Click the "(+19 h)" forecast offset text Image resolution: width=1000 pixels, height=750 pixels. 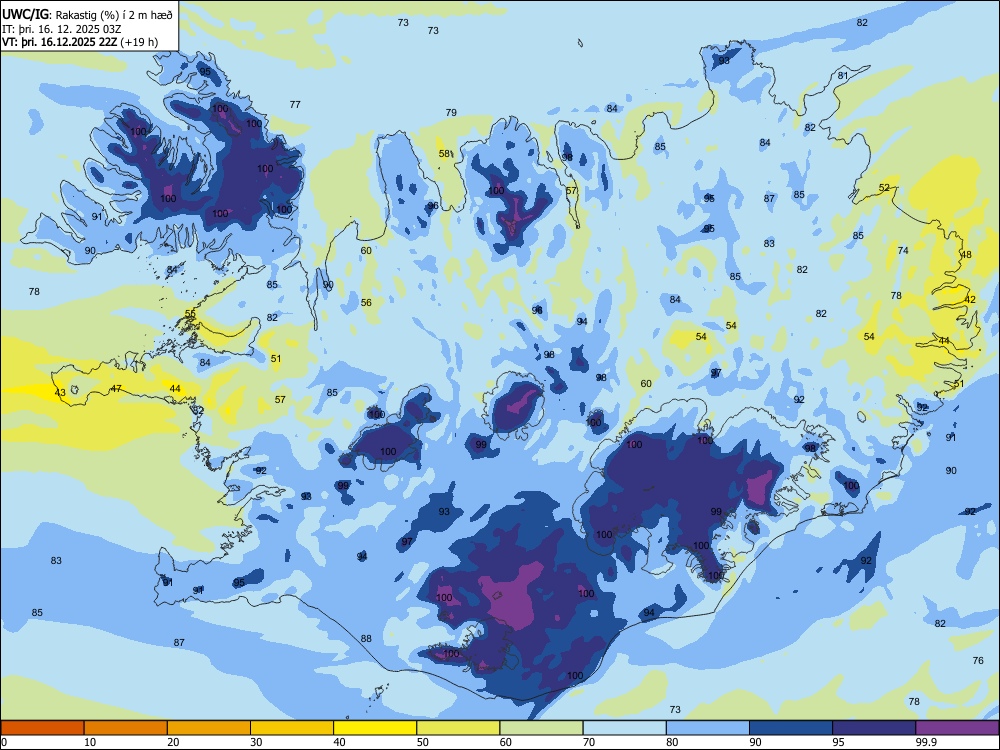[139, 43]
